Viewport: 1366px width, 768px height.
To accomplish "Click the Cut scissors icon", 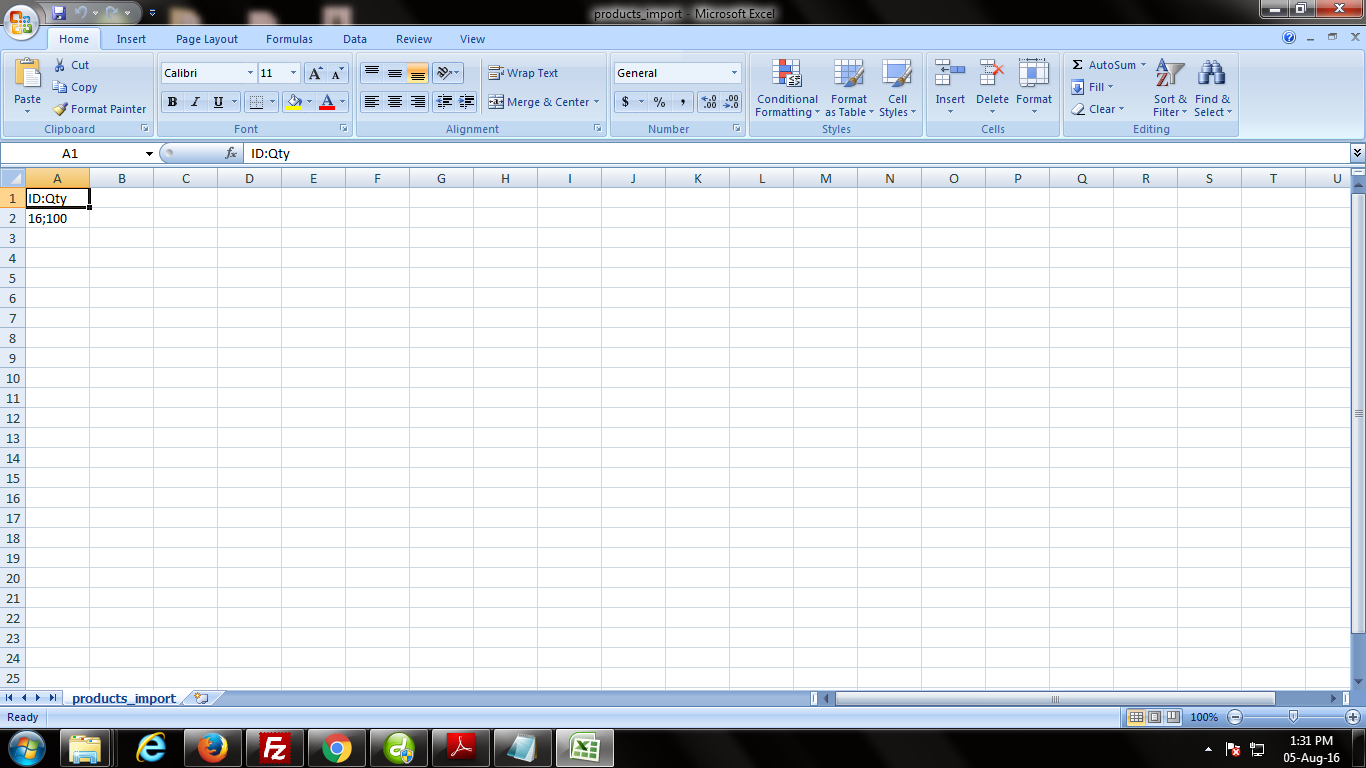I will [60, 65].
